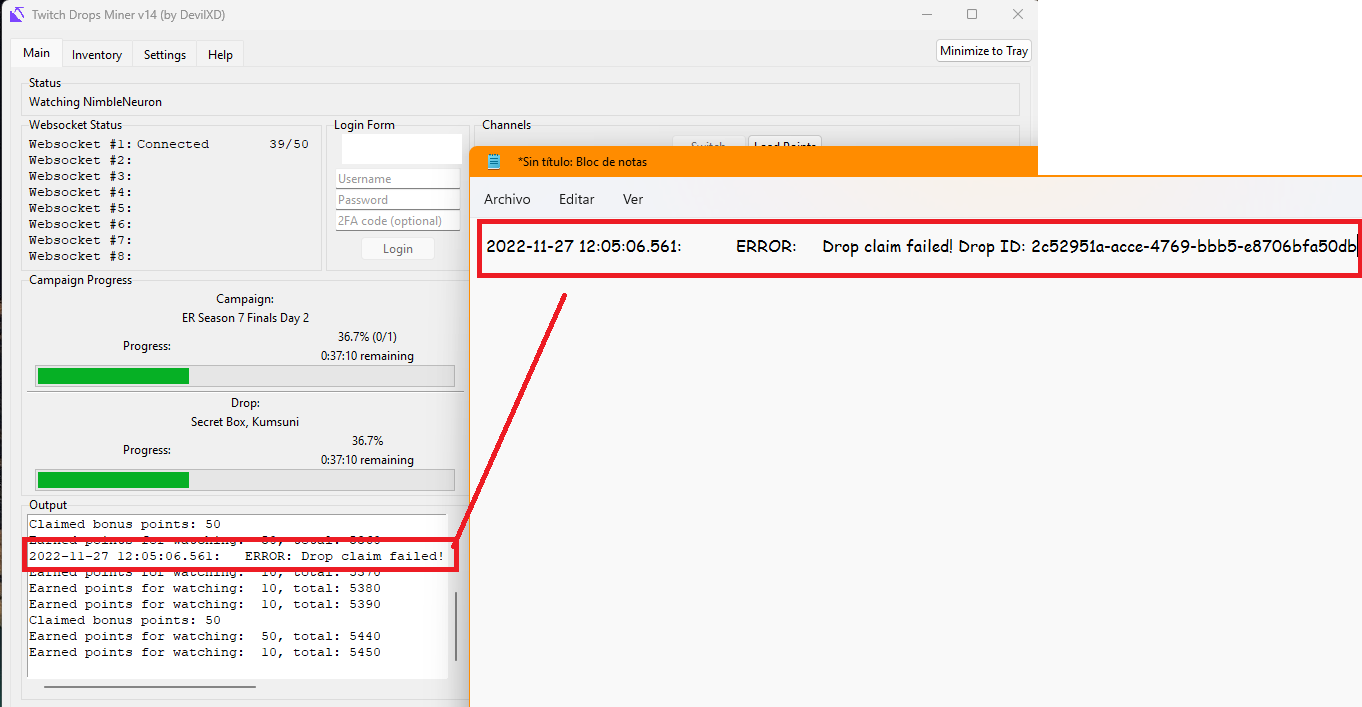Click the Password input field
The height and width of the screenshot is (707, 1362).
(x=397, y=199)
